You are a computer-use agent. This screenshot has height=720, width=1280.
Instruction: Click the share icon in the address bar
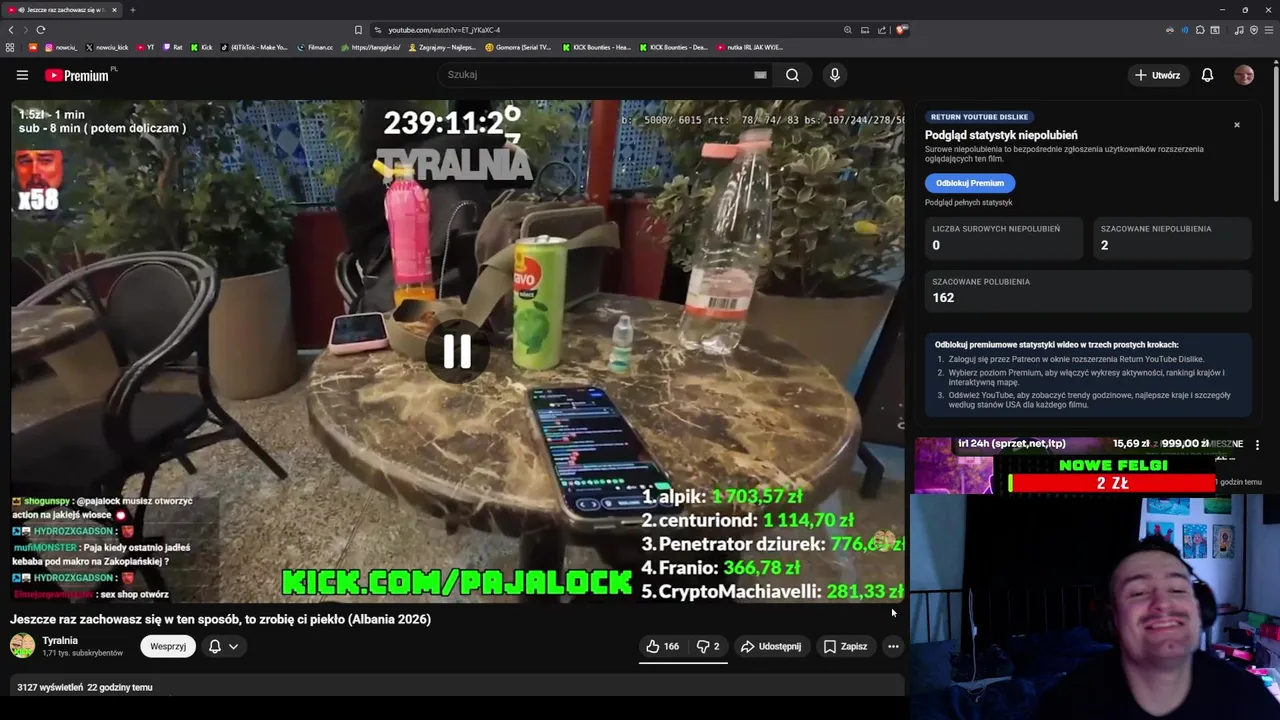(882, 30)
